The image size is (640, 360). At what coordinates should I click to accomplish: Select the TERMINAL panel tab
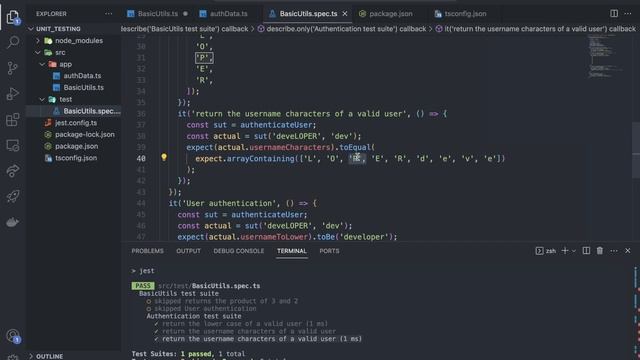(x=291, y=251)
